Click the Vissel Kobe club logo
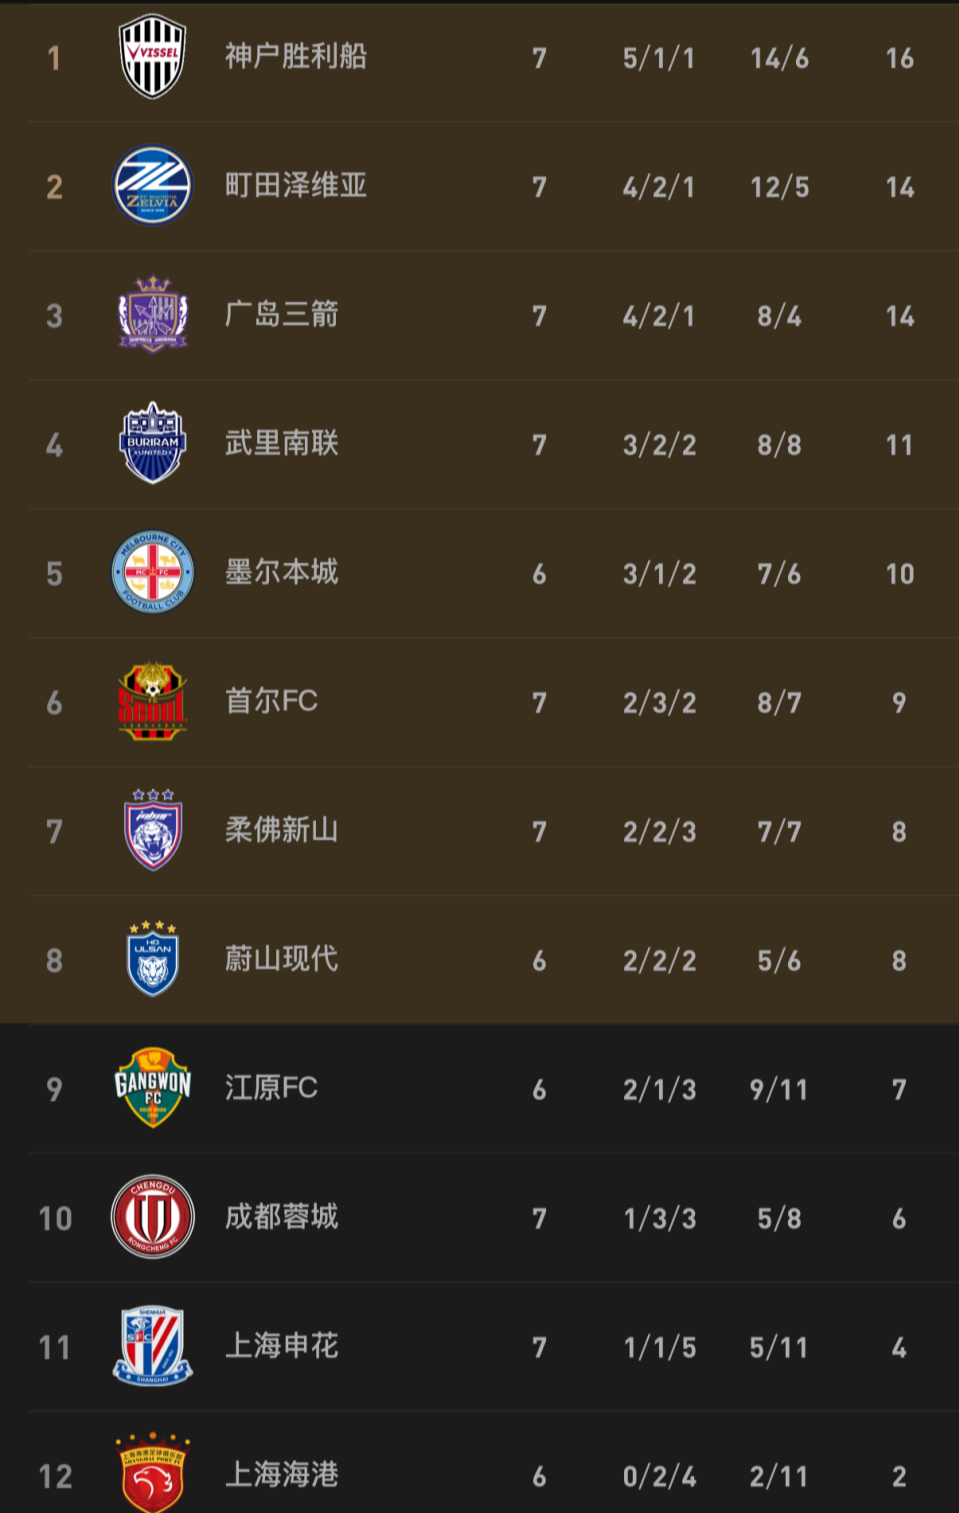This screenshot has width=959, height=1513. click(152, 57)
